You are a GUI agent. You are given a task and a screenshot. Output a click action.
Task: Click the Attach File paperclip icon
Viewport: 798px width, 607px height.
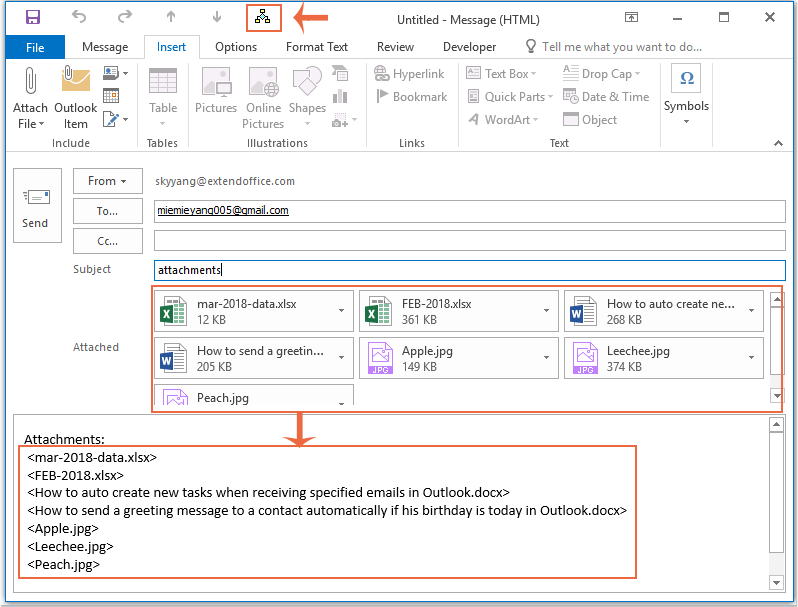pyautogui.click(x=30, y=80)
